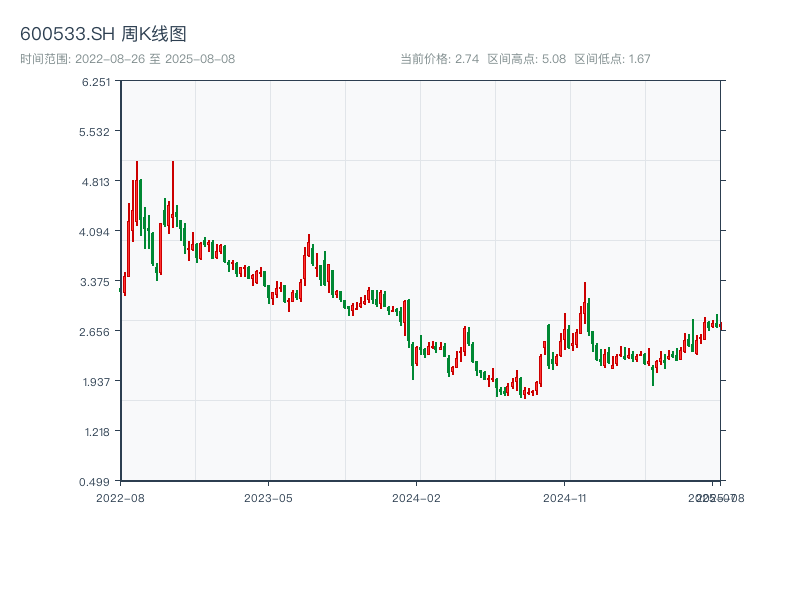
Task: Click the x-axis date label 2022-08
Action: (120, 498)
